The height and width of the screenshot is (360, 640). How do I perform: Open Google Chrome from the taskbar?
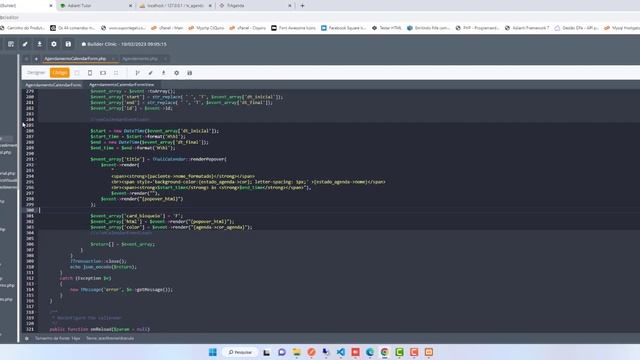coord(384,352)
